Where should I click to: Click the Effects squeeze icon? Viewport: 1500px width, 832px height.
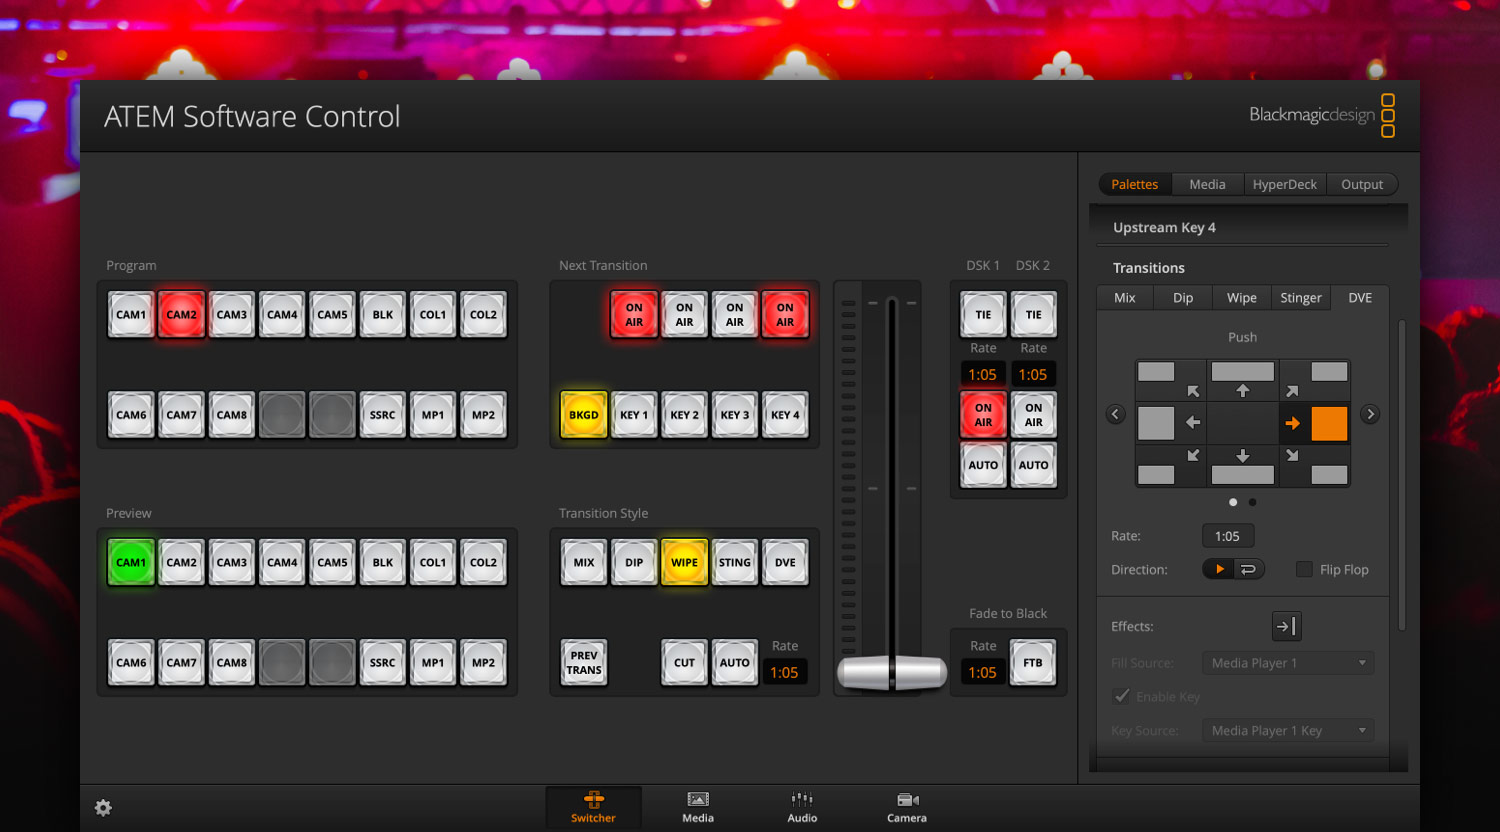pos(1286,626)
